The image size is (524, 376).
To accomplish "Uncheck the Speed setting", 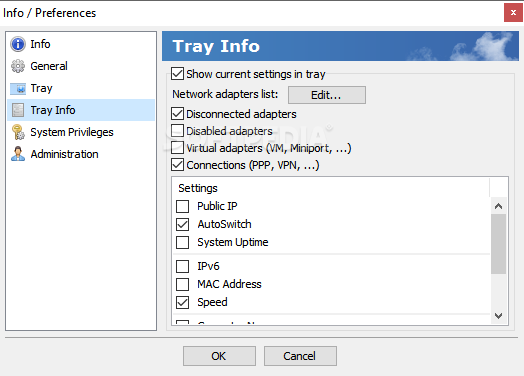I will point(182,302).
